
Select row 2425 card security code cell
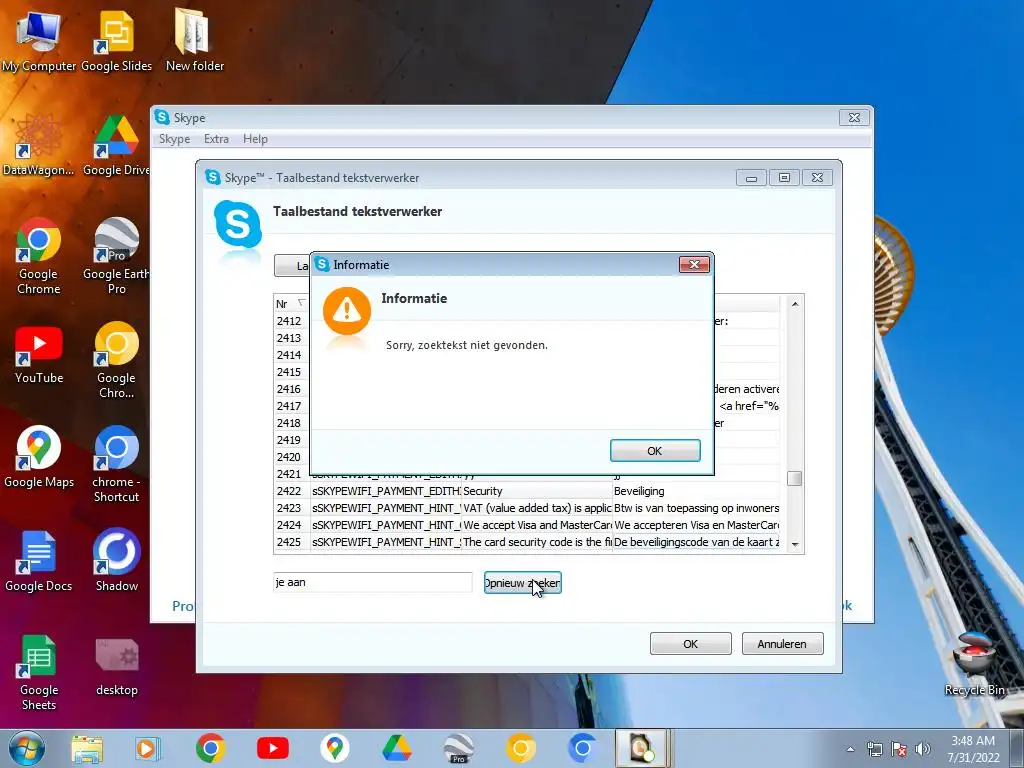click(x=536, y=542)
